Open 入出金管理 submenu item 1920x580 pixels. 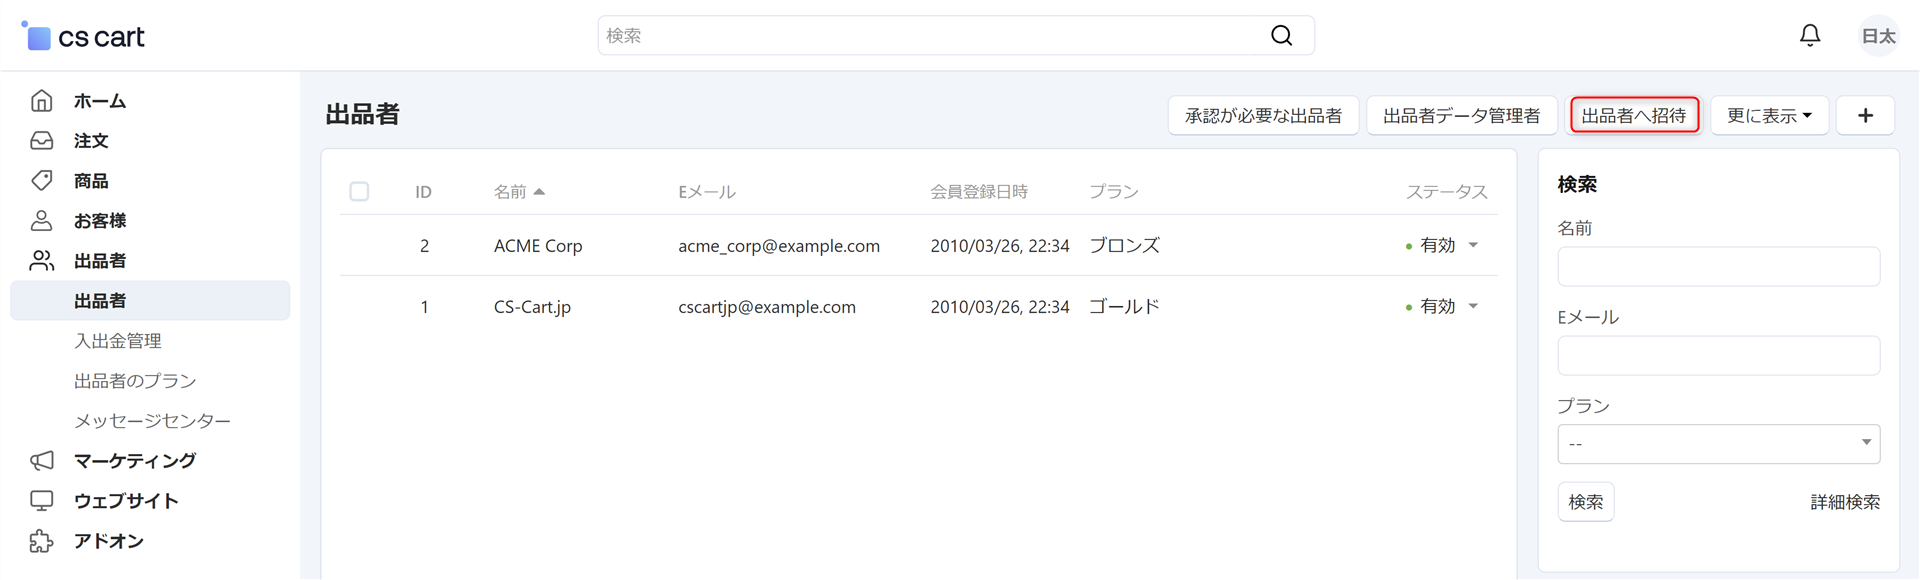118,341
